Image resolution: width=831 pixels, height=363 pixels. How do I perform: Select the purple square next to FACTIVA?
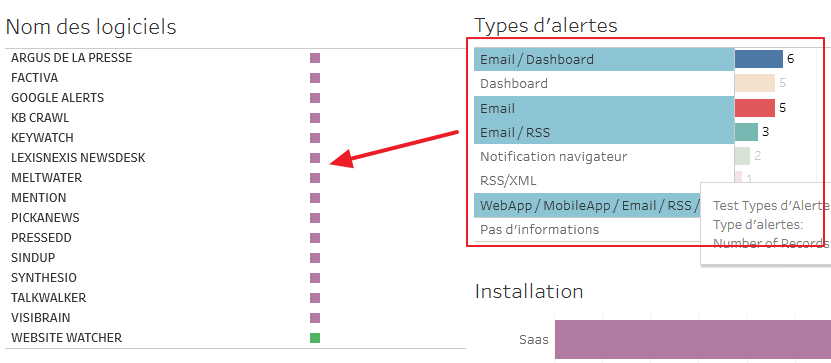point(315,78)
